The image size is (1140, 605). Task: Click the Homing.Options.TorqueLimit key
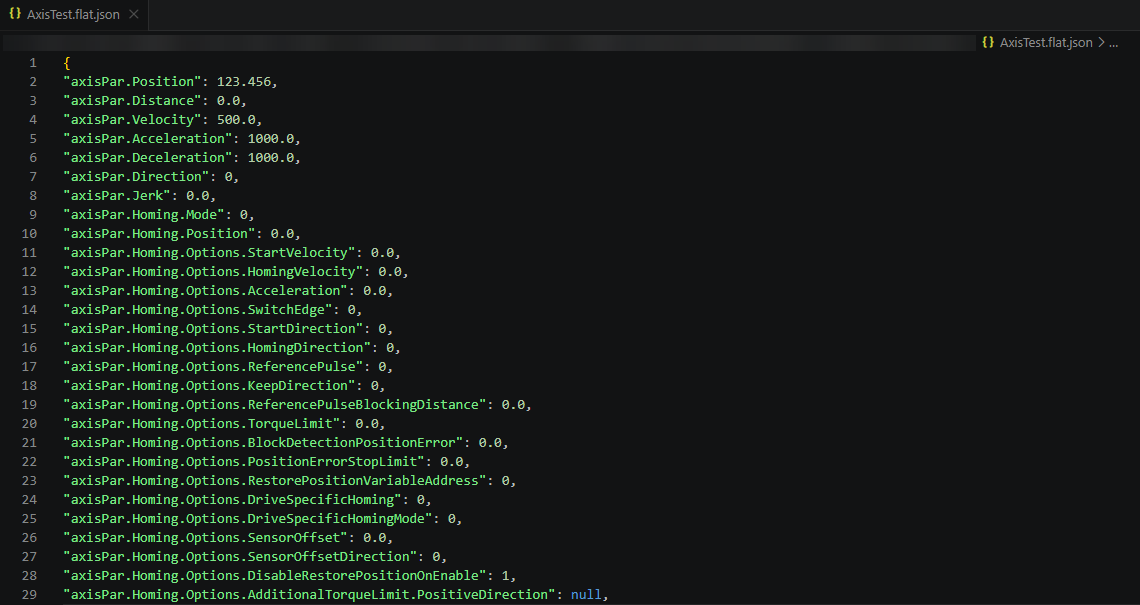pos(202,423)
